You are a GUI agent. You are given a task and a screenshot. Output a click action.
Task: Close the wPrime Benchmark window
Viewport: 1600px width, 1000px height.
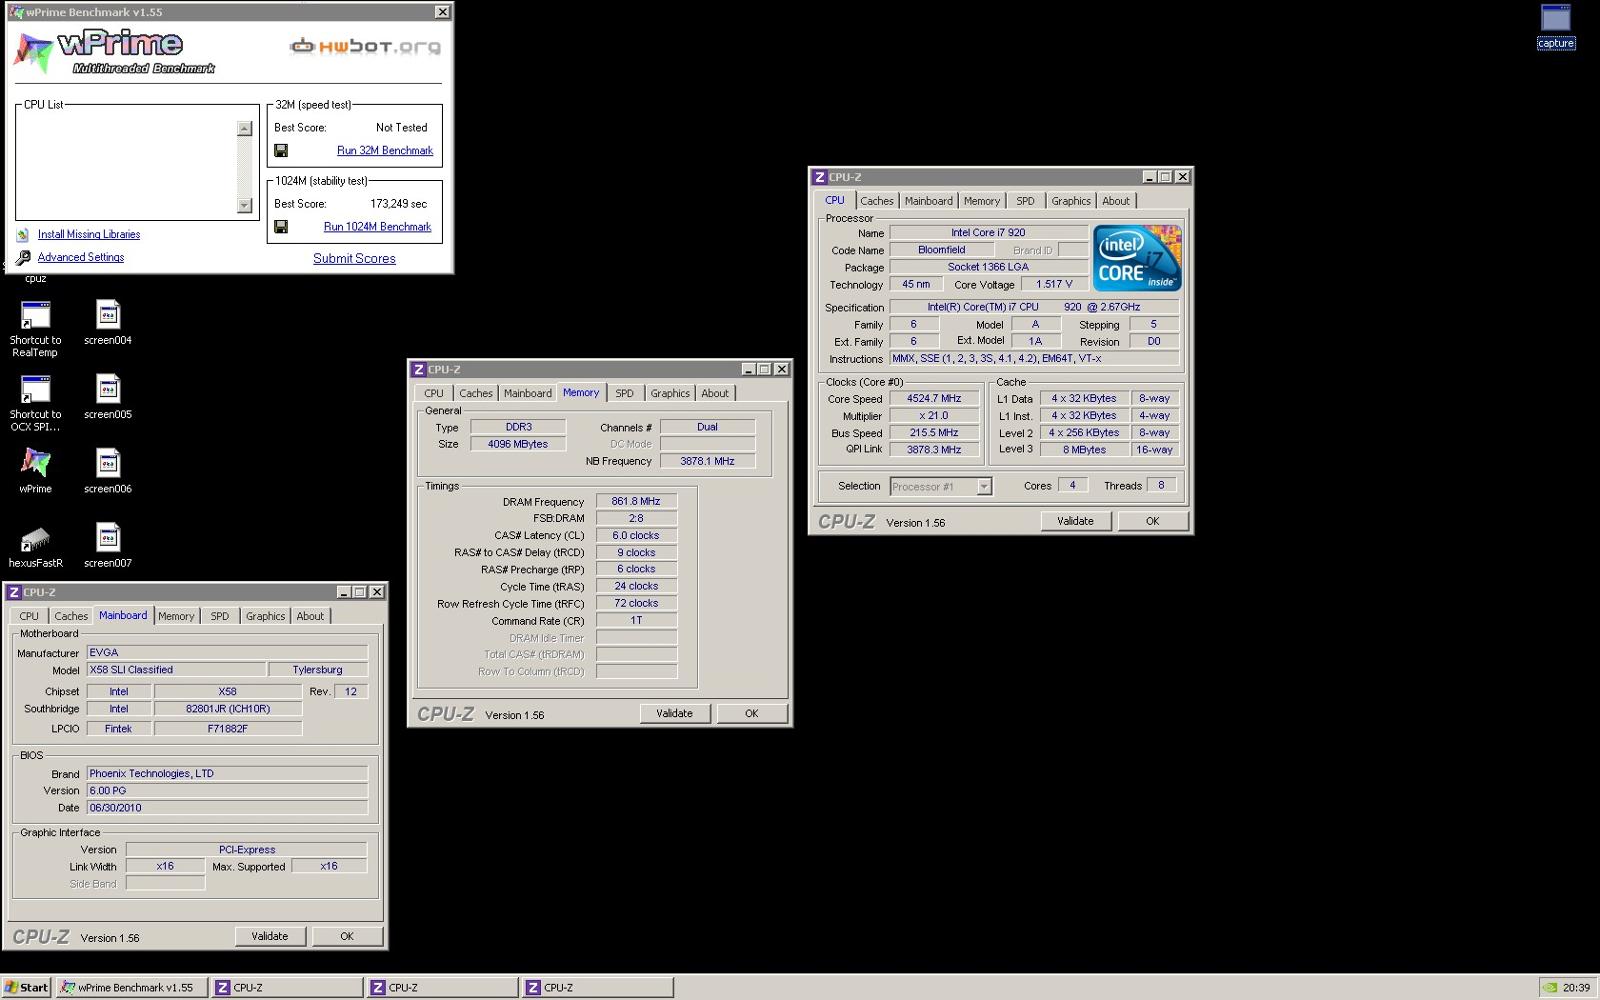click(442, 12)
